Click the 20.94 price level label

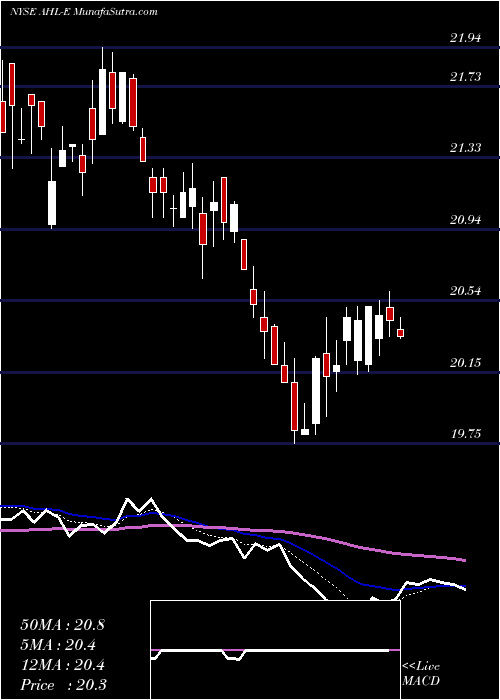(466, 220)
